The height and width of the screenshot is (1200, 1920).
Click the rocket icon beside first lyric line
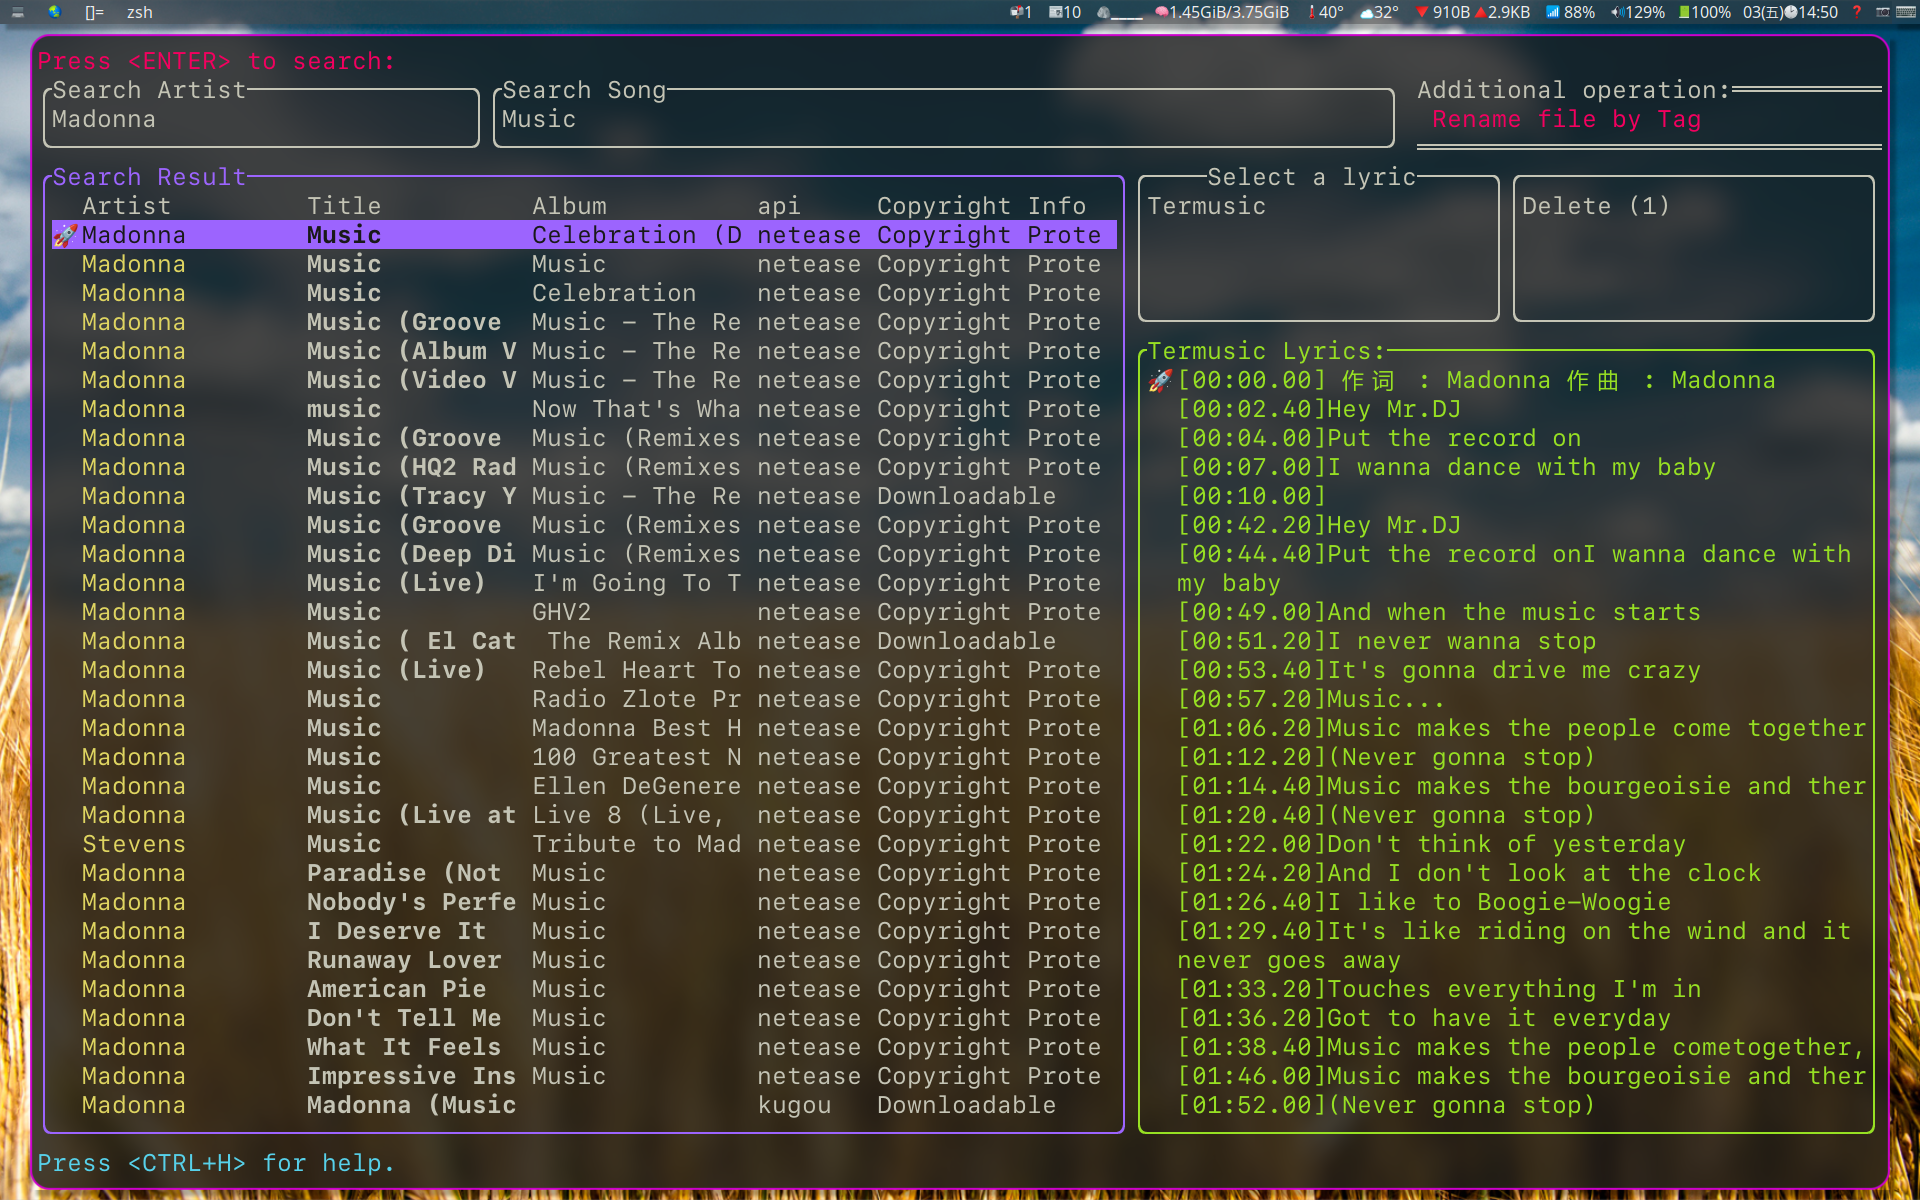tap(1160, 380)
